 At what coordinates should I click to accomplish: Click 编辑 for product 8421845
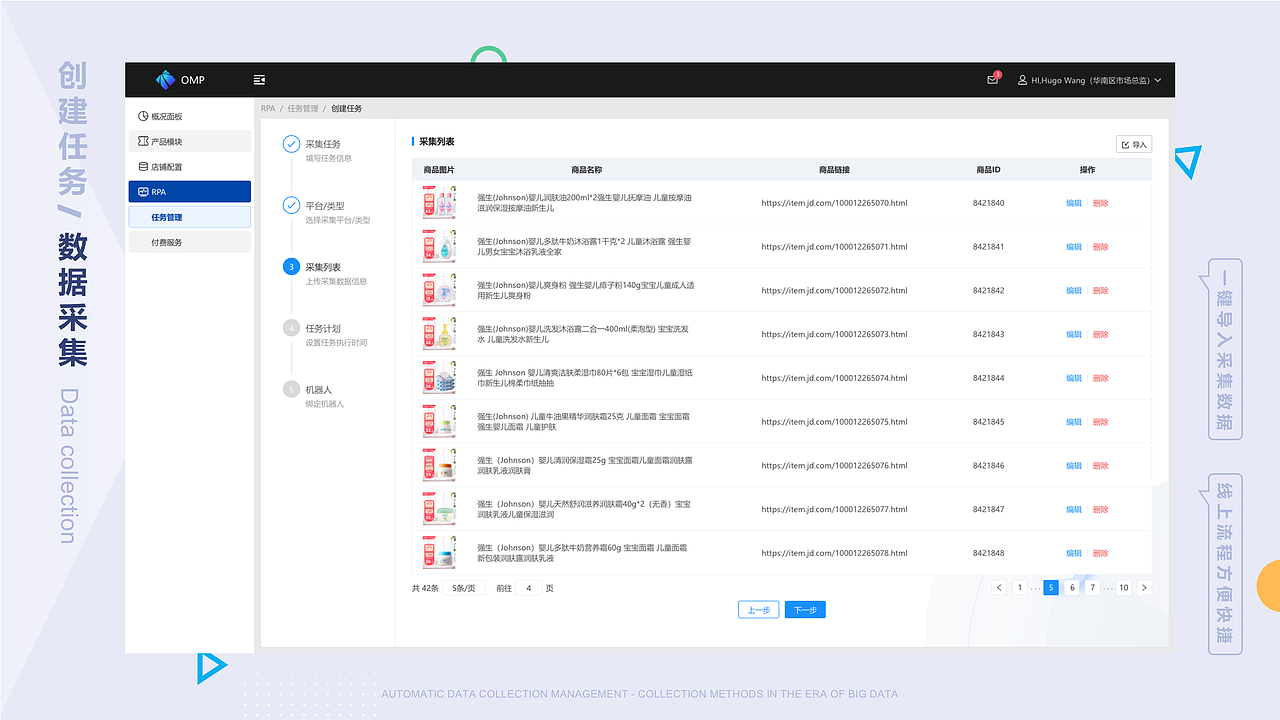coord(1074,422)
